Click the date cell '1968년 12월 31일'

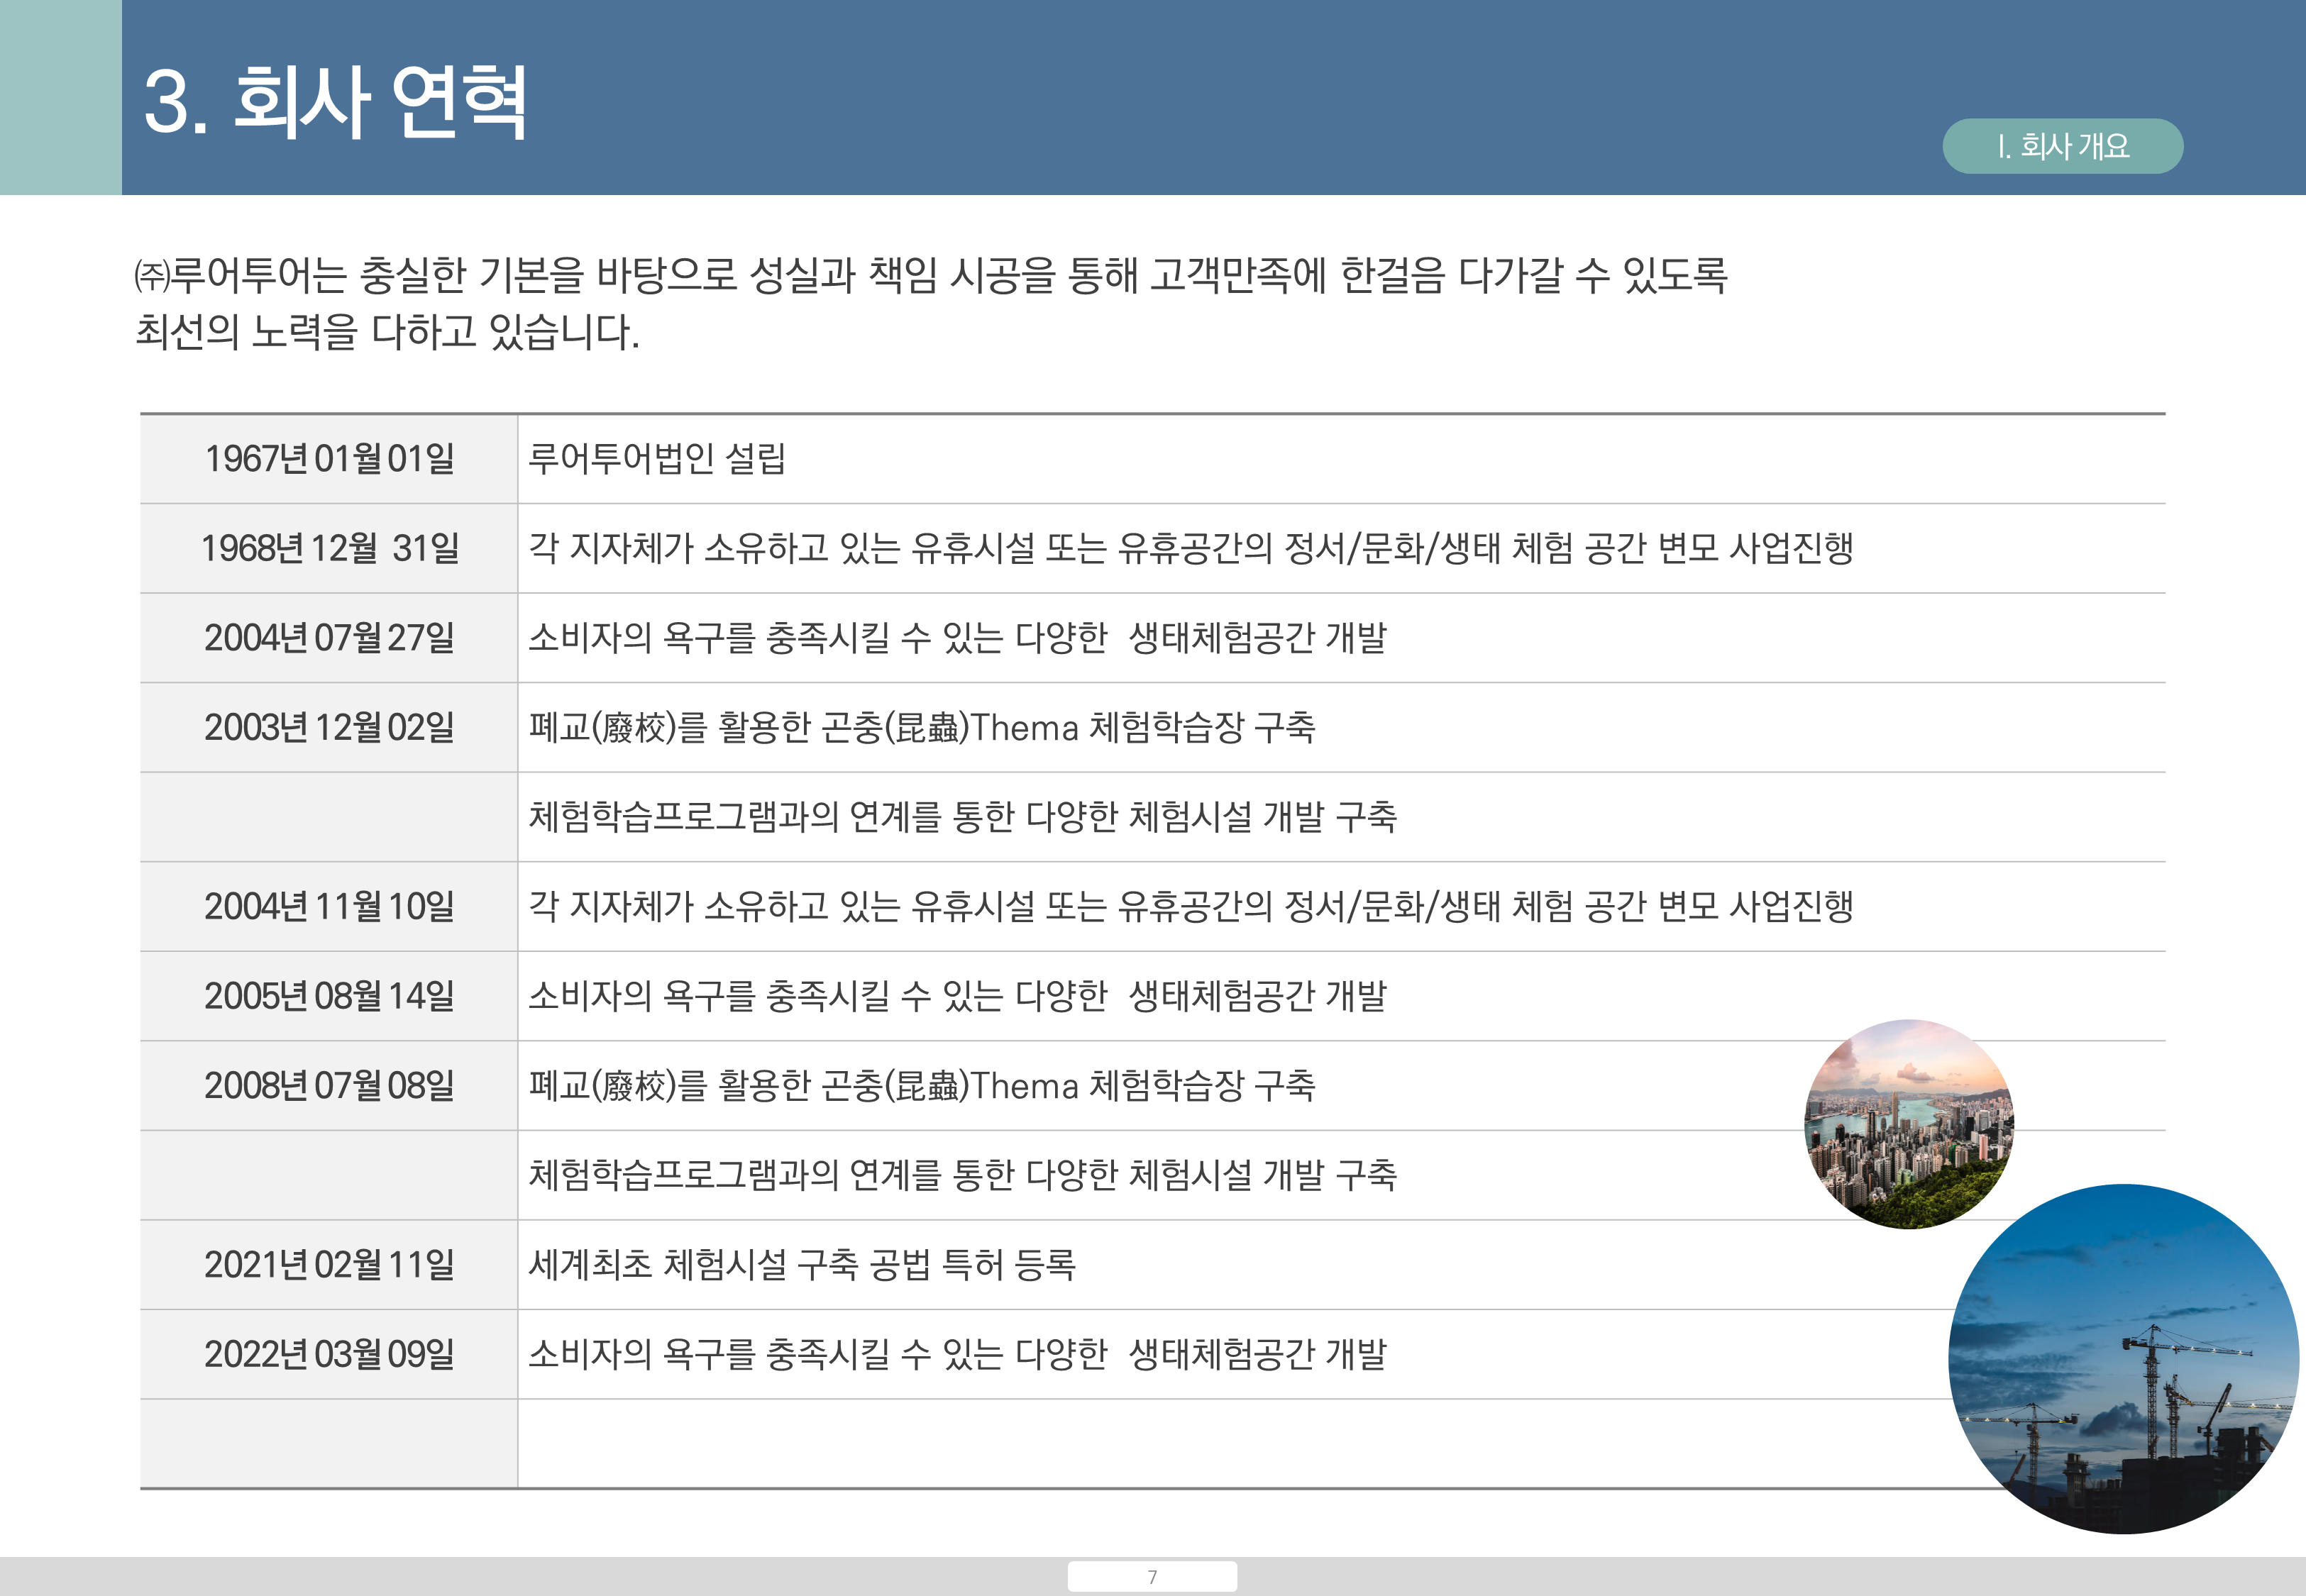pyautogui.click(x=329, y=549)
